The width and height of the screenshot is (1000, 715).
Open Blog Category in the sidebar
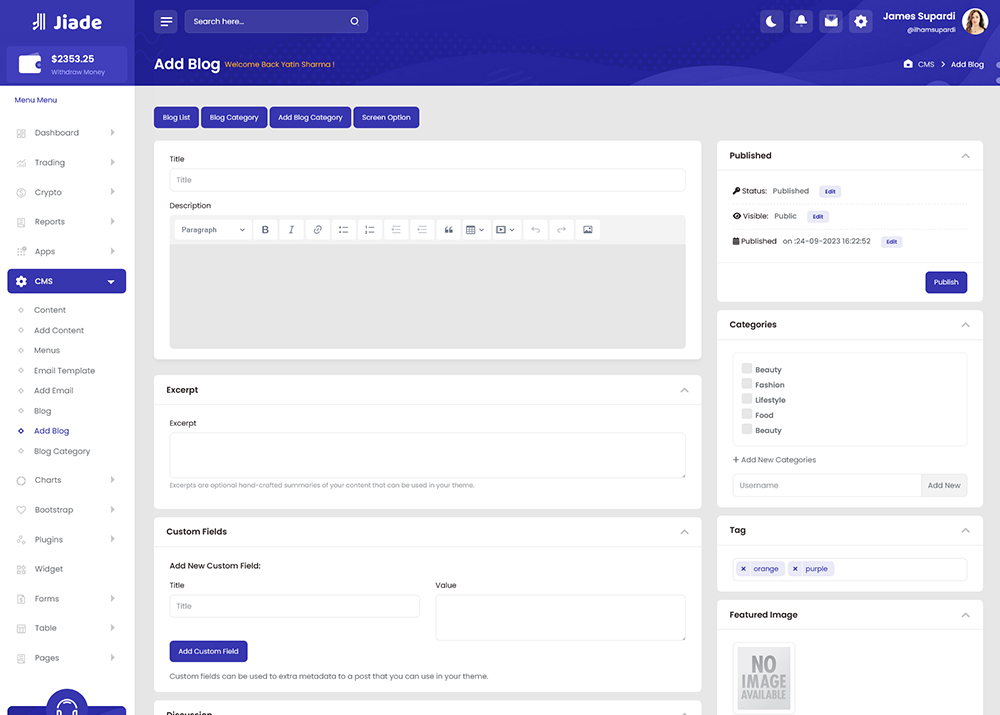tap(62, 451)
